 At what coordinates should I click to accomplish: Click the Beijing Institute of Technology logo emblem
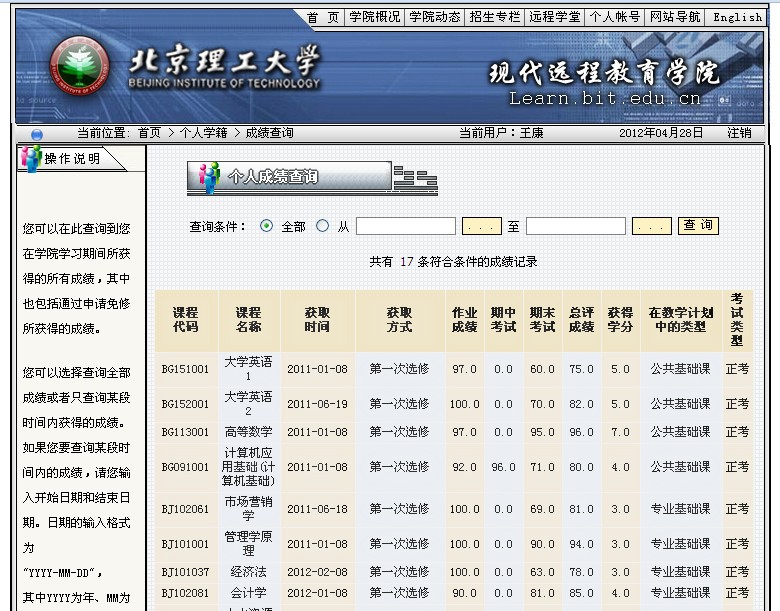(80, 67)
